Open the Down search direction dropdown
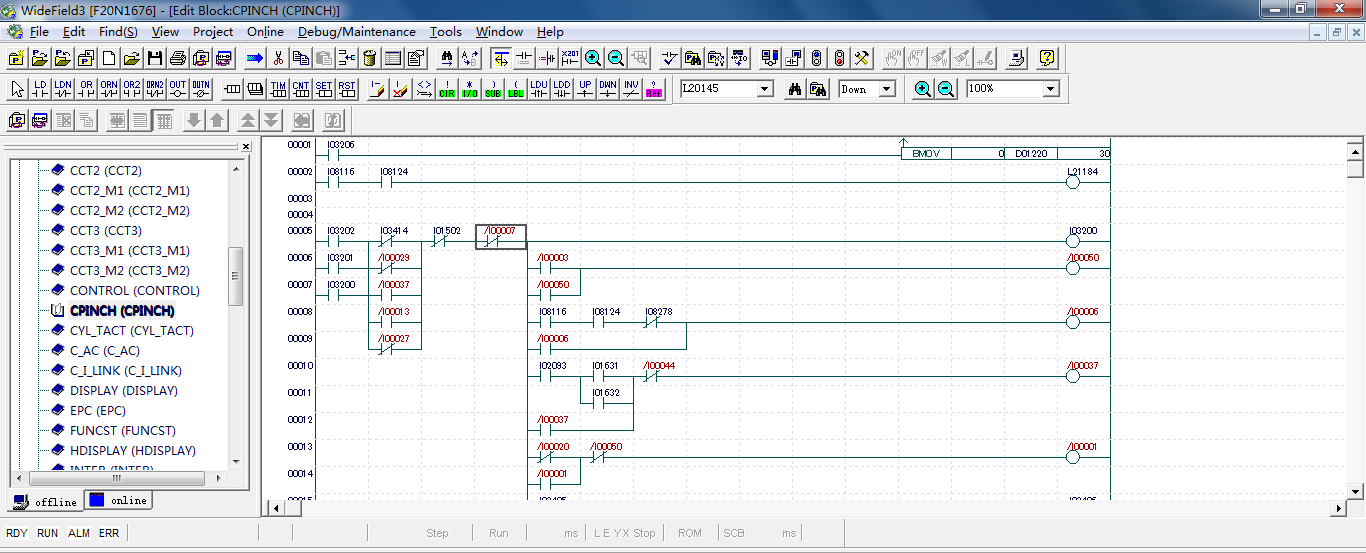Screen dimensions: 1366x553 tap(886, 89)
